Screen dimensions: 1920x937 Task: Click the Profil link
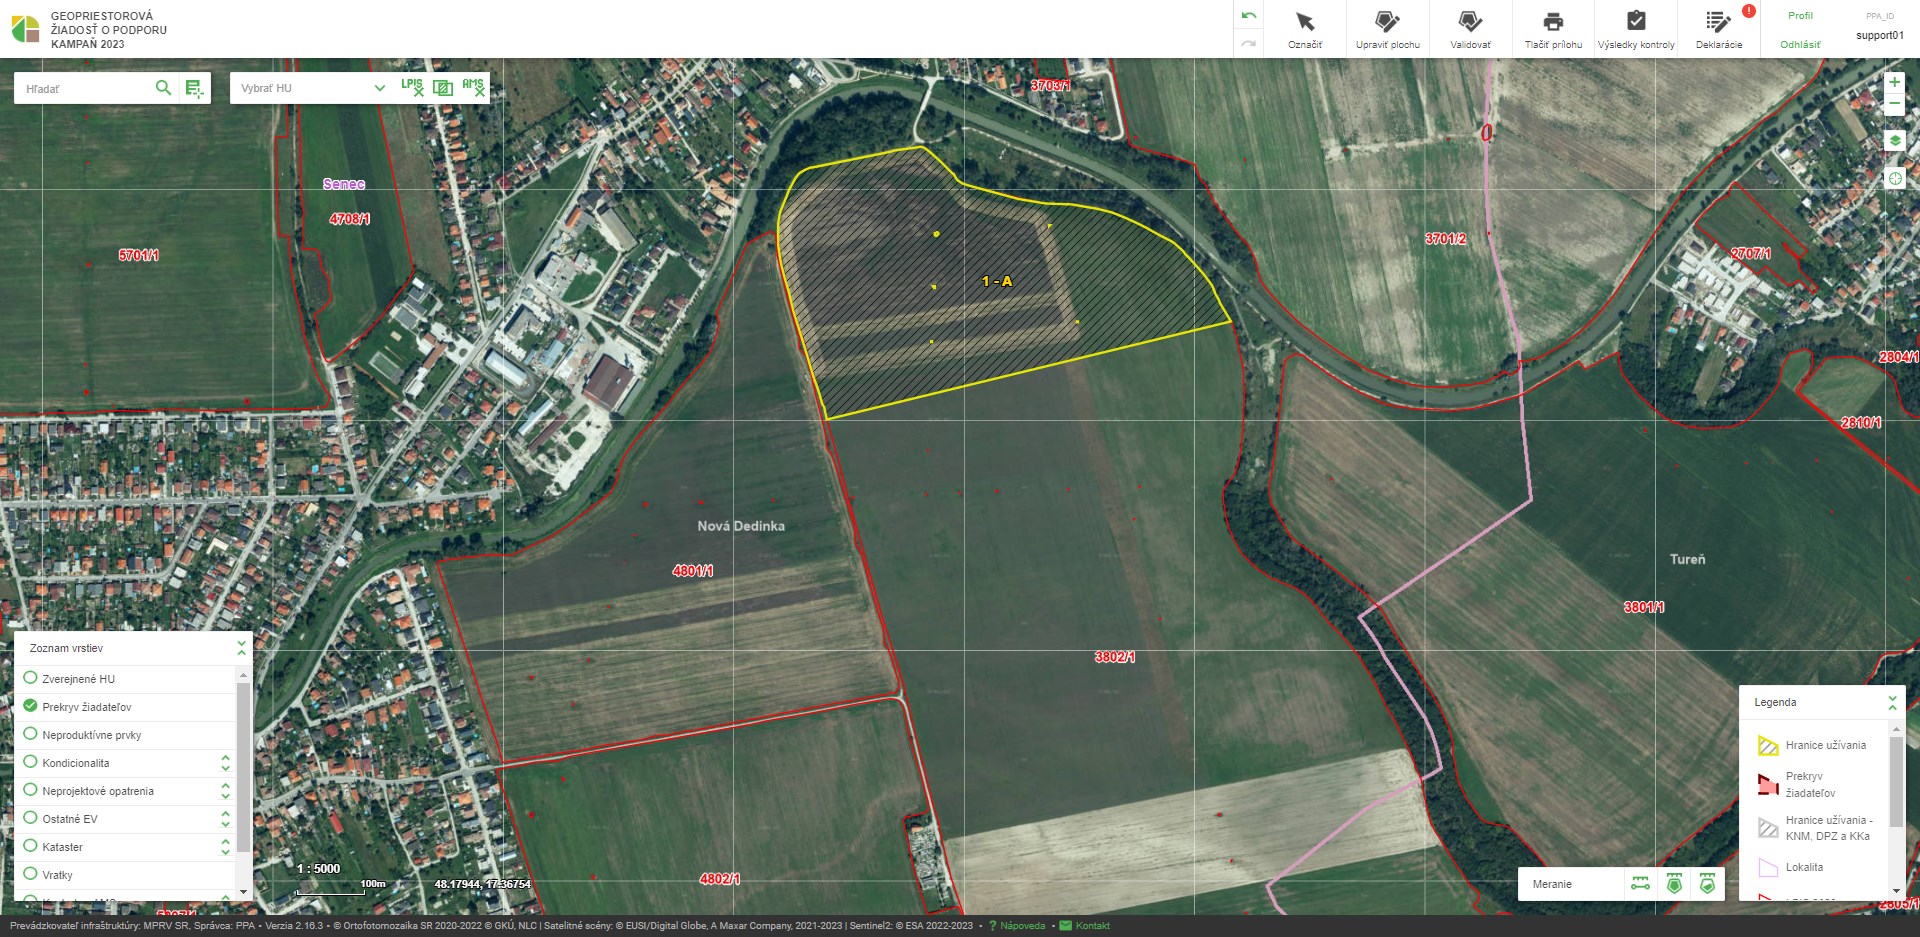pos(1800,16)
